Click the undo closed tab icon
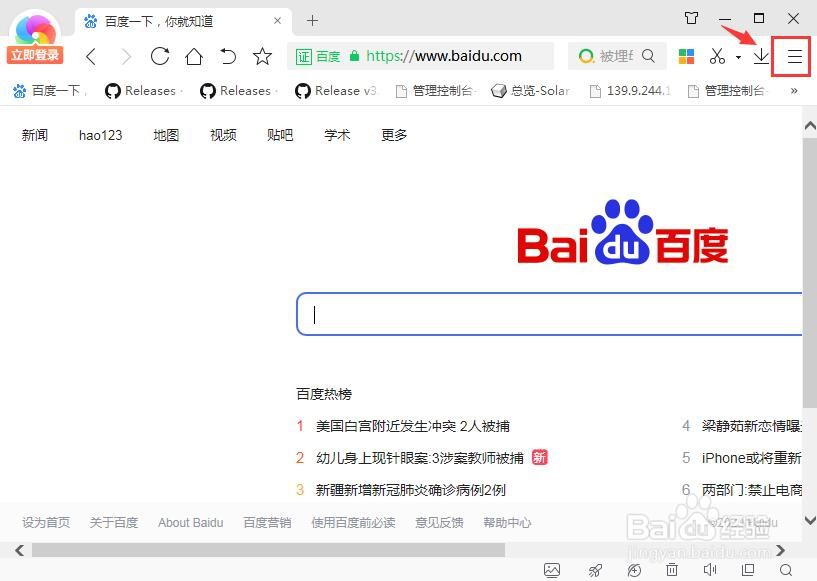 (x=228, y=56)
